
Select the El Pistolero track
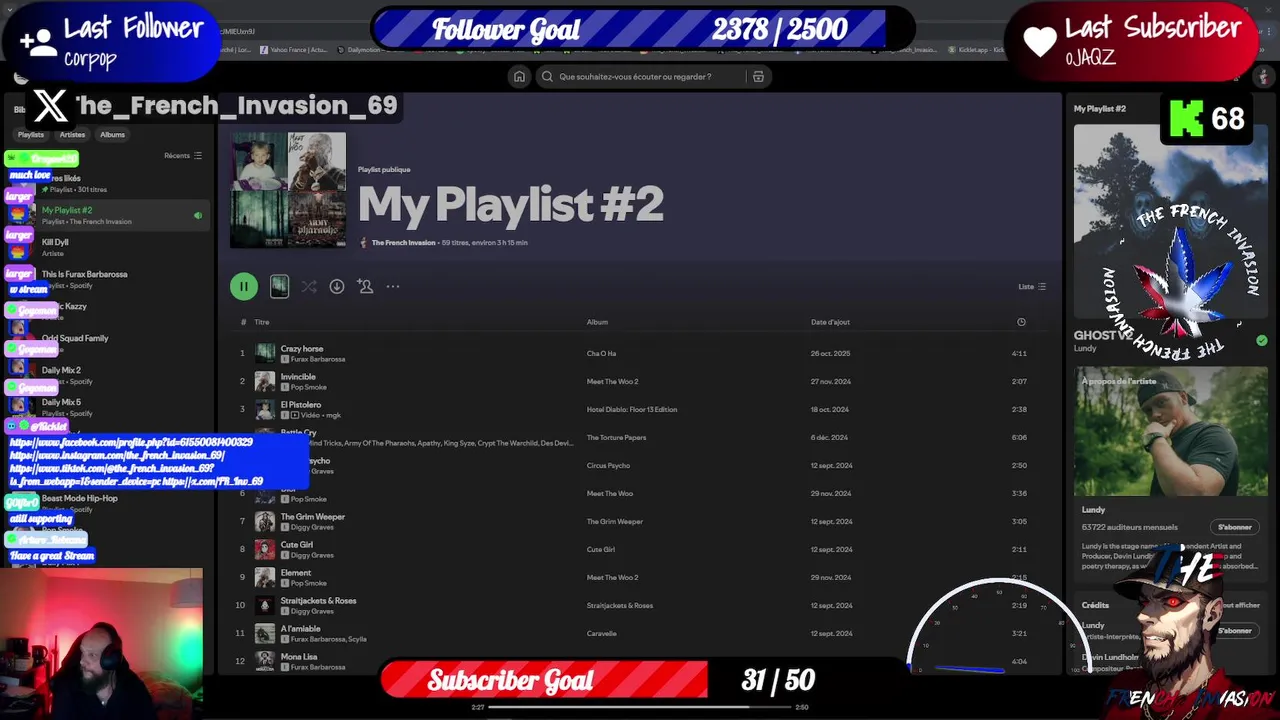point(301,405)
